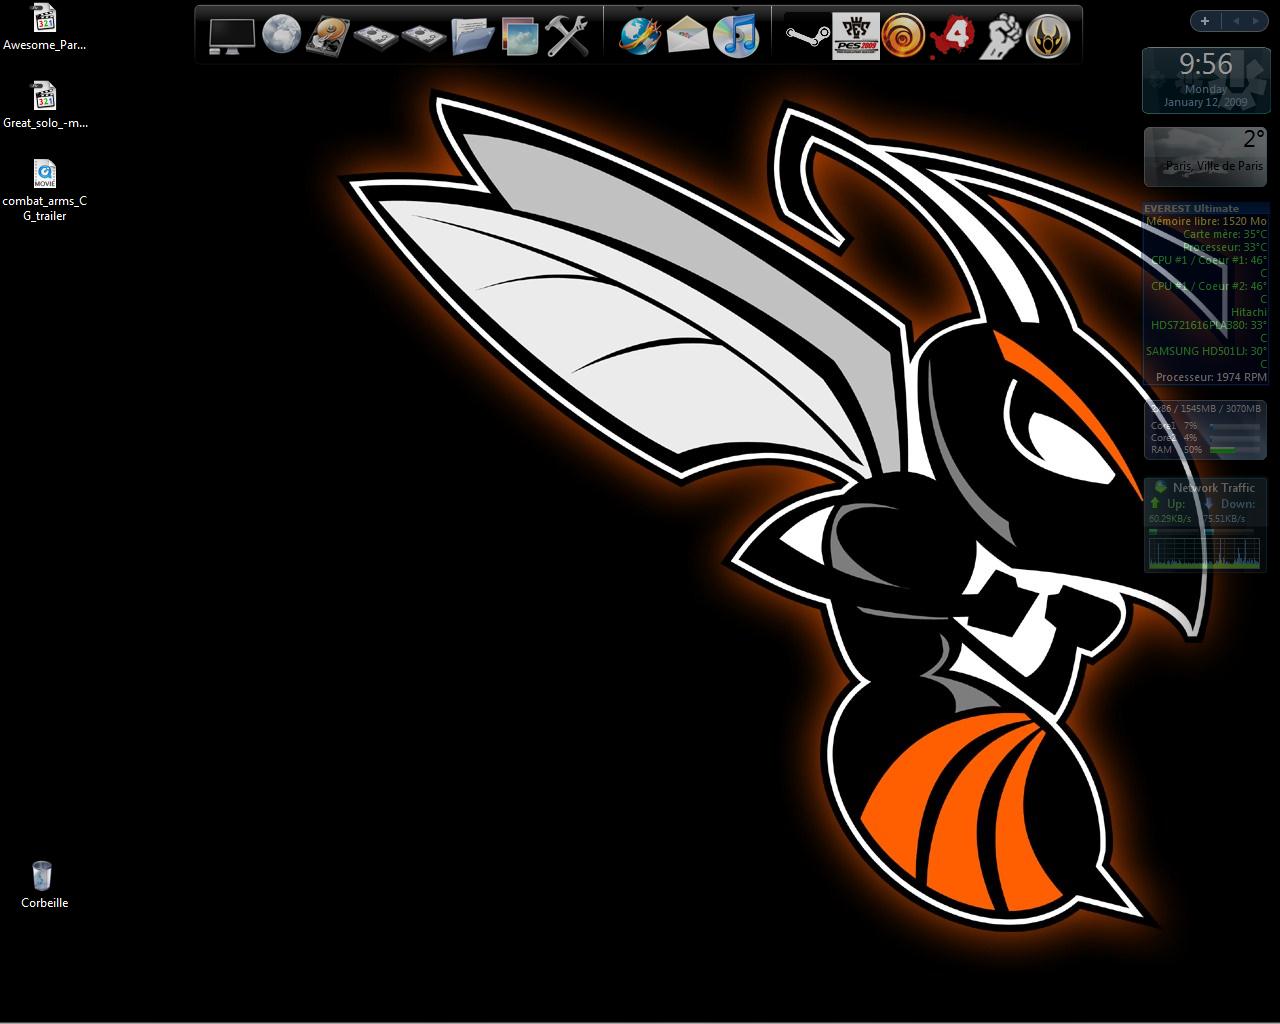The width and height of the screenshot is (1280, 1024).
Task: Click the sidebar next page arrow
Action: [1257, 20]
